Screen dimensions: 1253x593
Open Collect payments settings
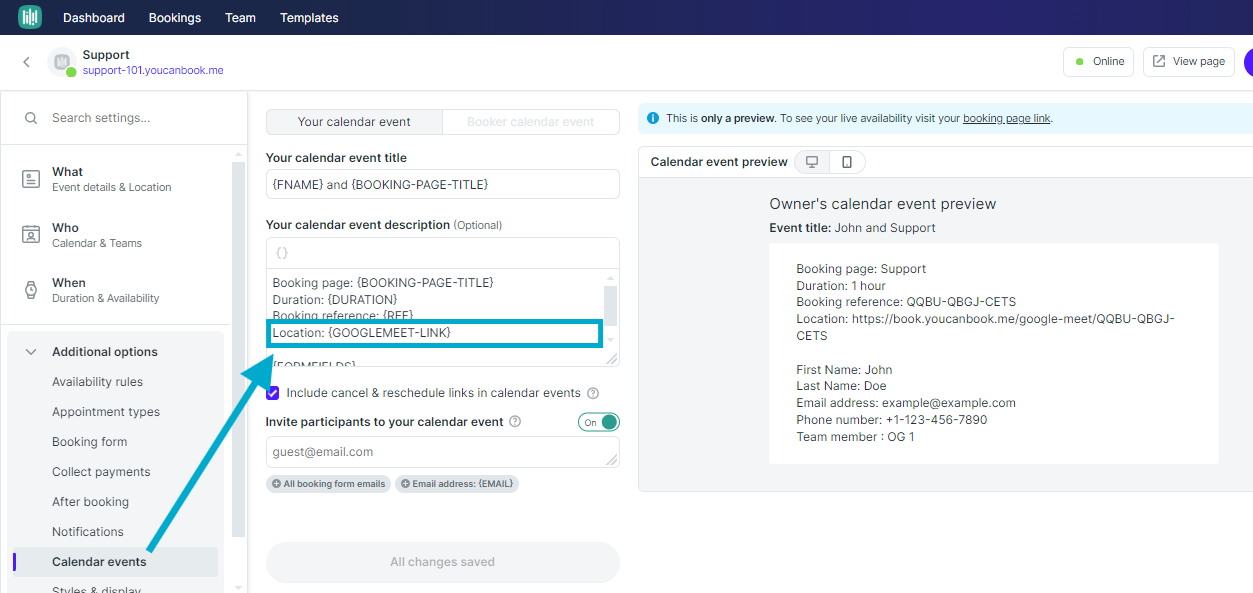tap(101, 472)
